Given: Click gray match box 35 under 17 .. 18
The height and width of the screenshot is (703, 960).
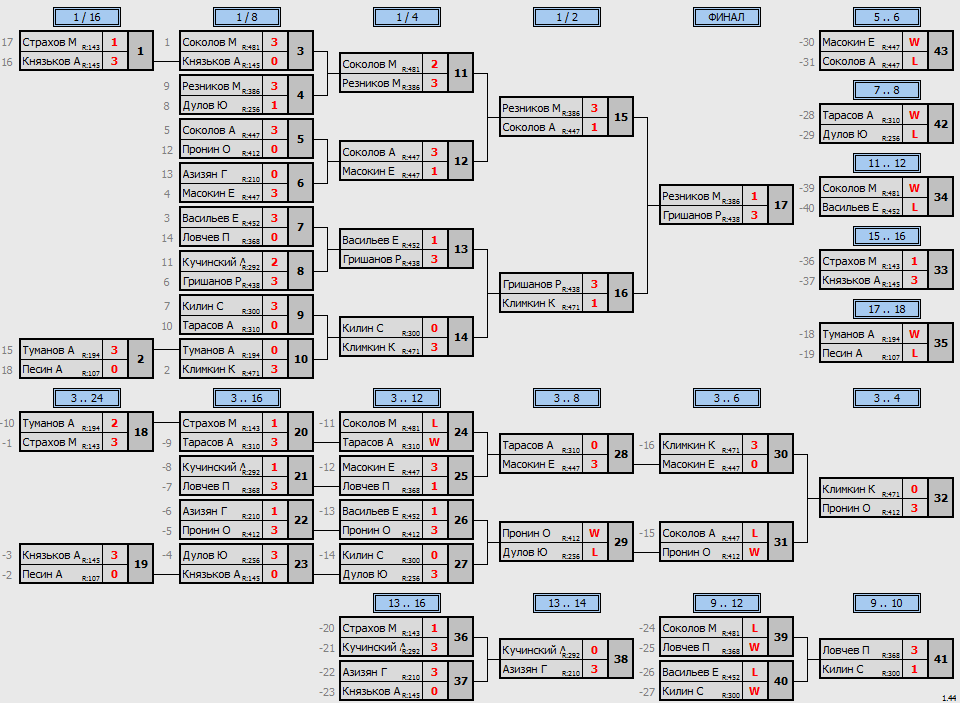Looking at the screenshot, I should coord(941,343).
